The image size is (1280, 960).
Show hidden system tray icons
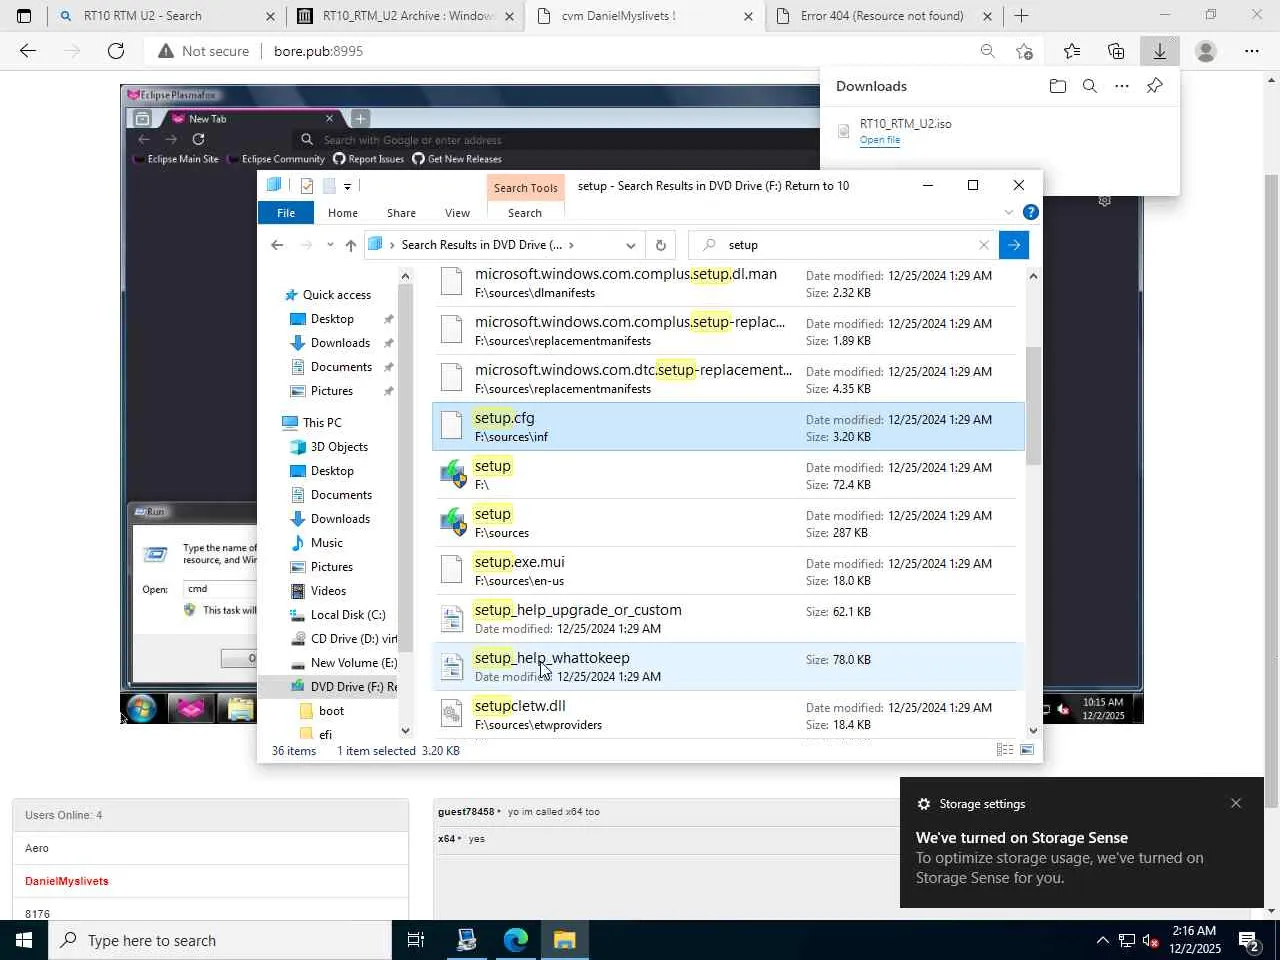1102,940
